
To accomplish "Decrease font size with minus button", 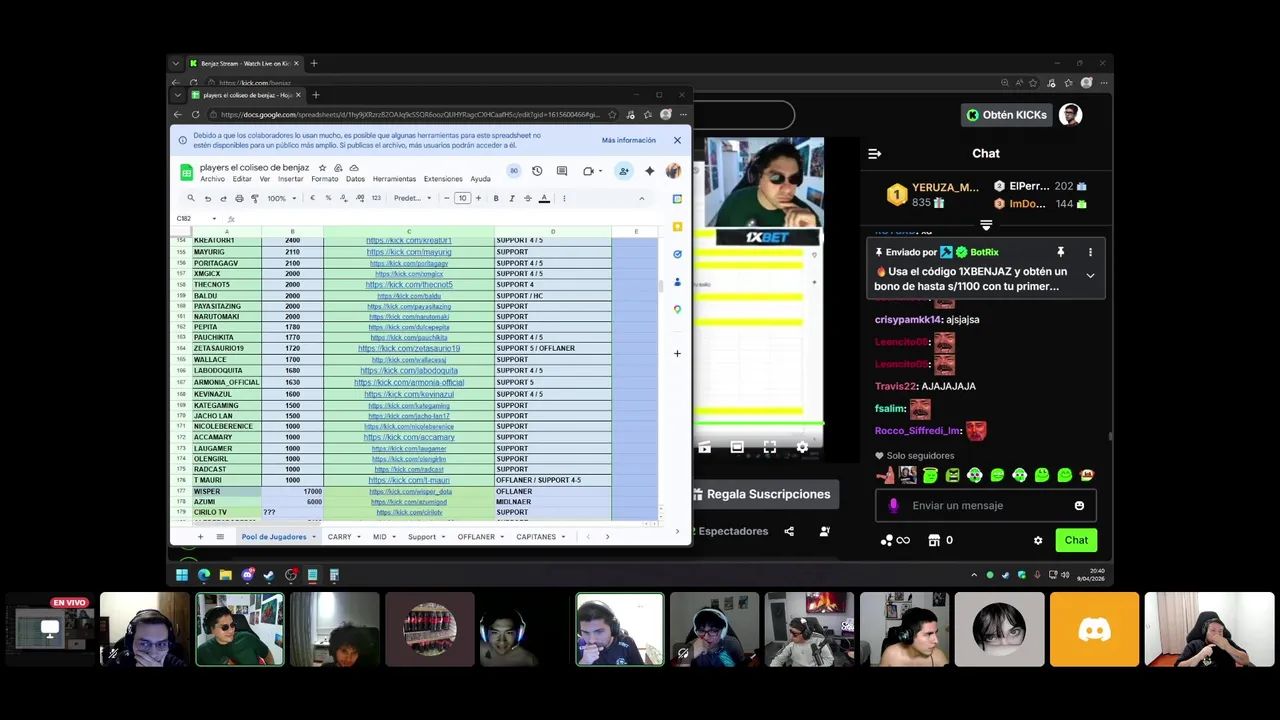I will pyautogui.click(x=447, y=198).
